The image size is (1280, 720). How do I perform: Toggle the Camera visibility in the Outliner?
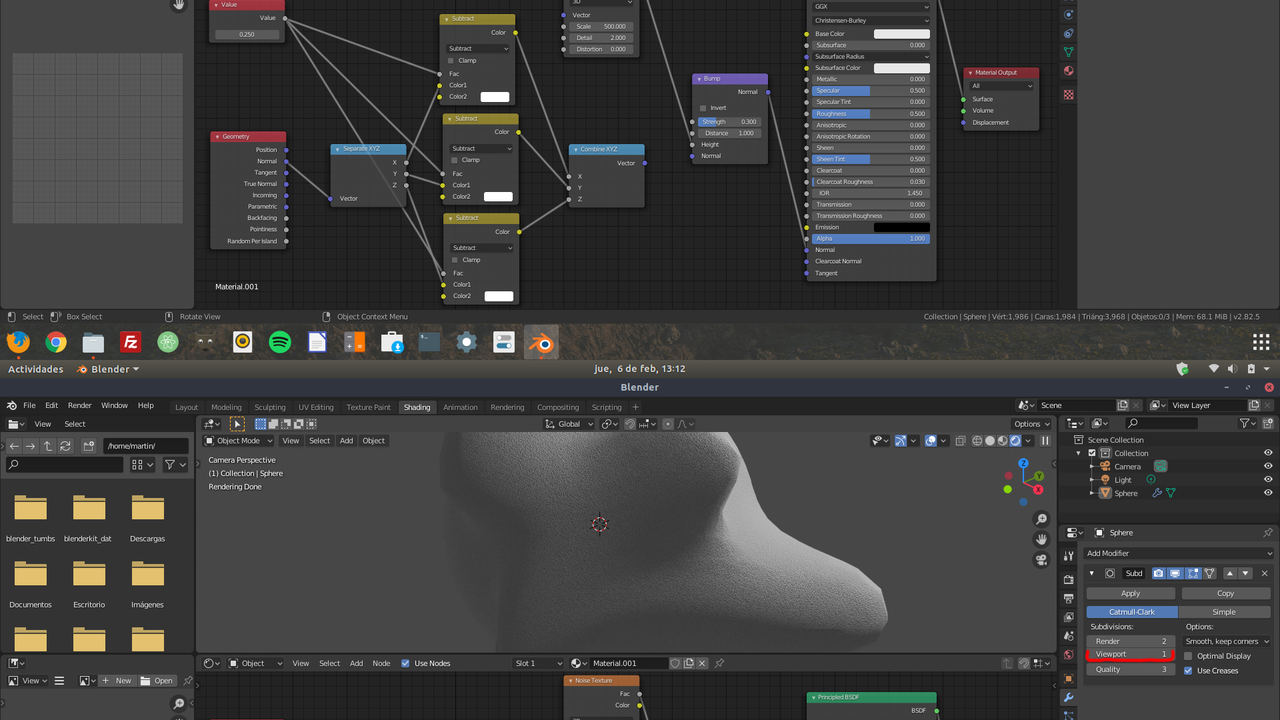(x=1268, y=466)
